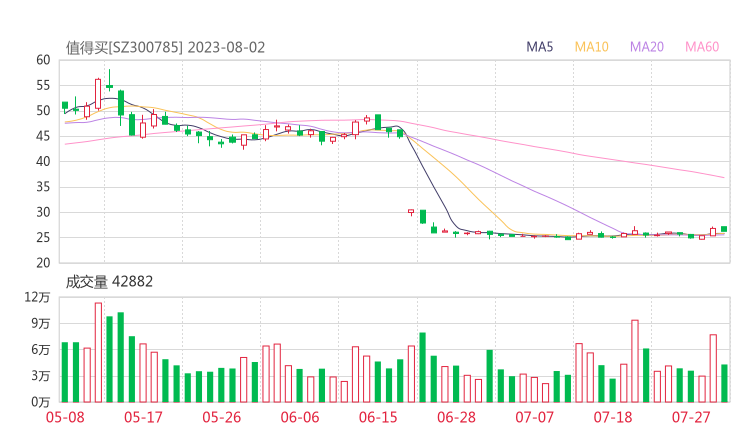Click the 05-26 date axis label

point(221,417)
